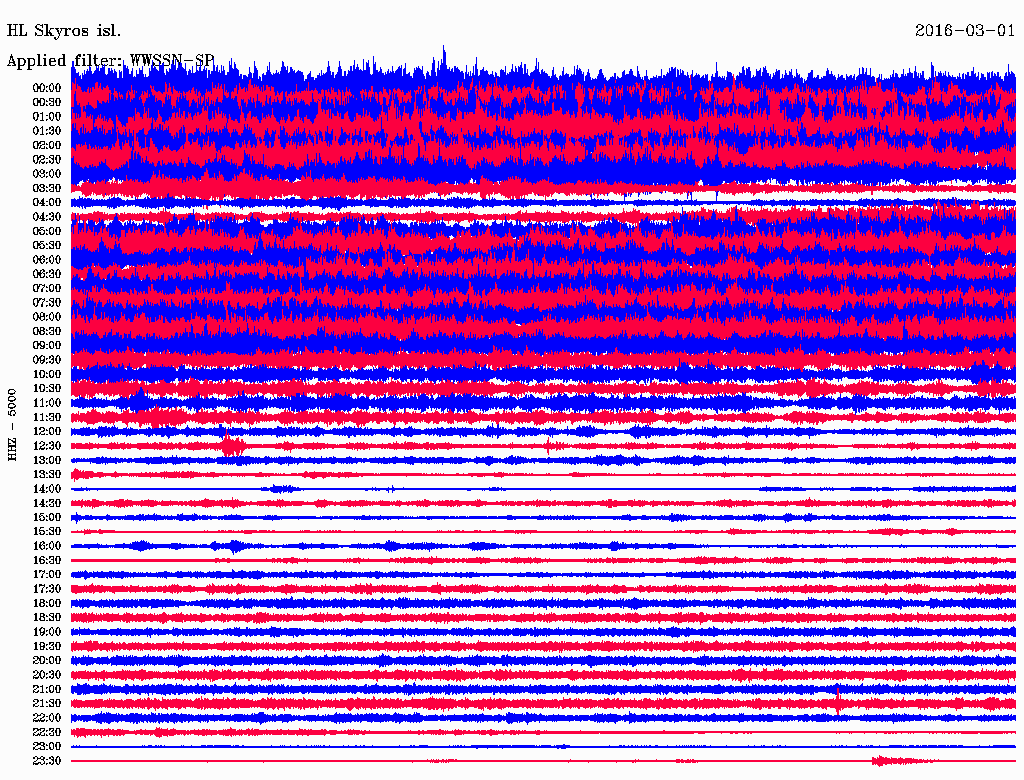Image resolution: width=1024 pixels, height=780 pixels.
Task: Select the 11:30 time label
Action: click(47, 417)
